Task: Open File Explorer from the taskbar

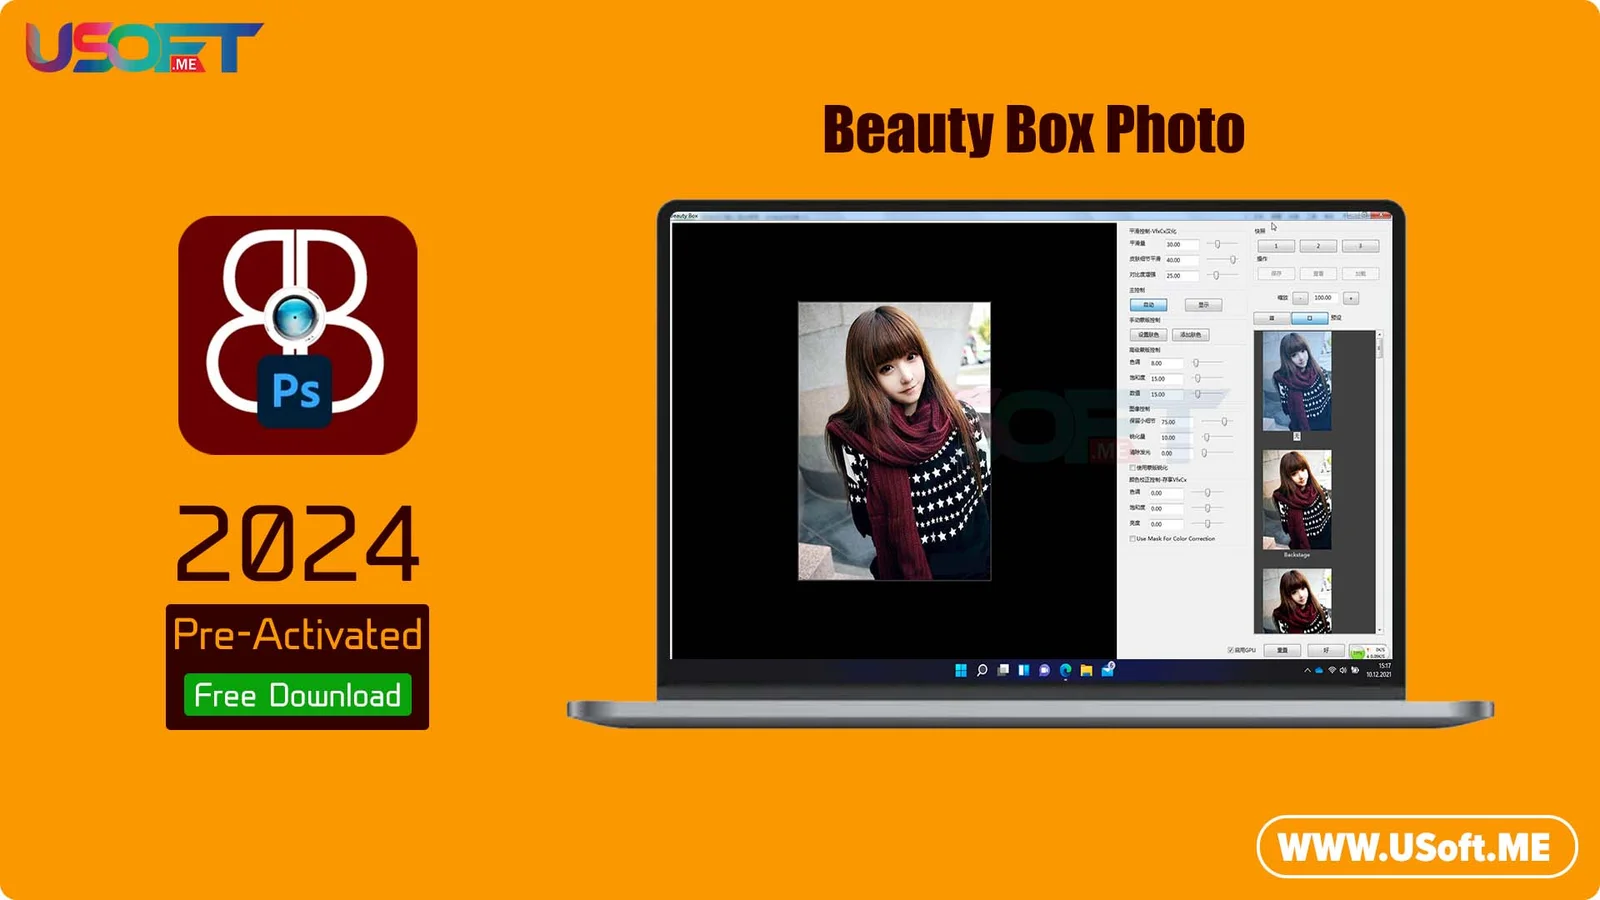Action: [x=1086, y=670]
